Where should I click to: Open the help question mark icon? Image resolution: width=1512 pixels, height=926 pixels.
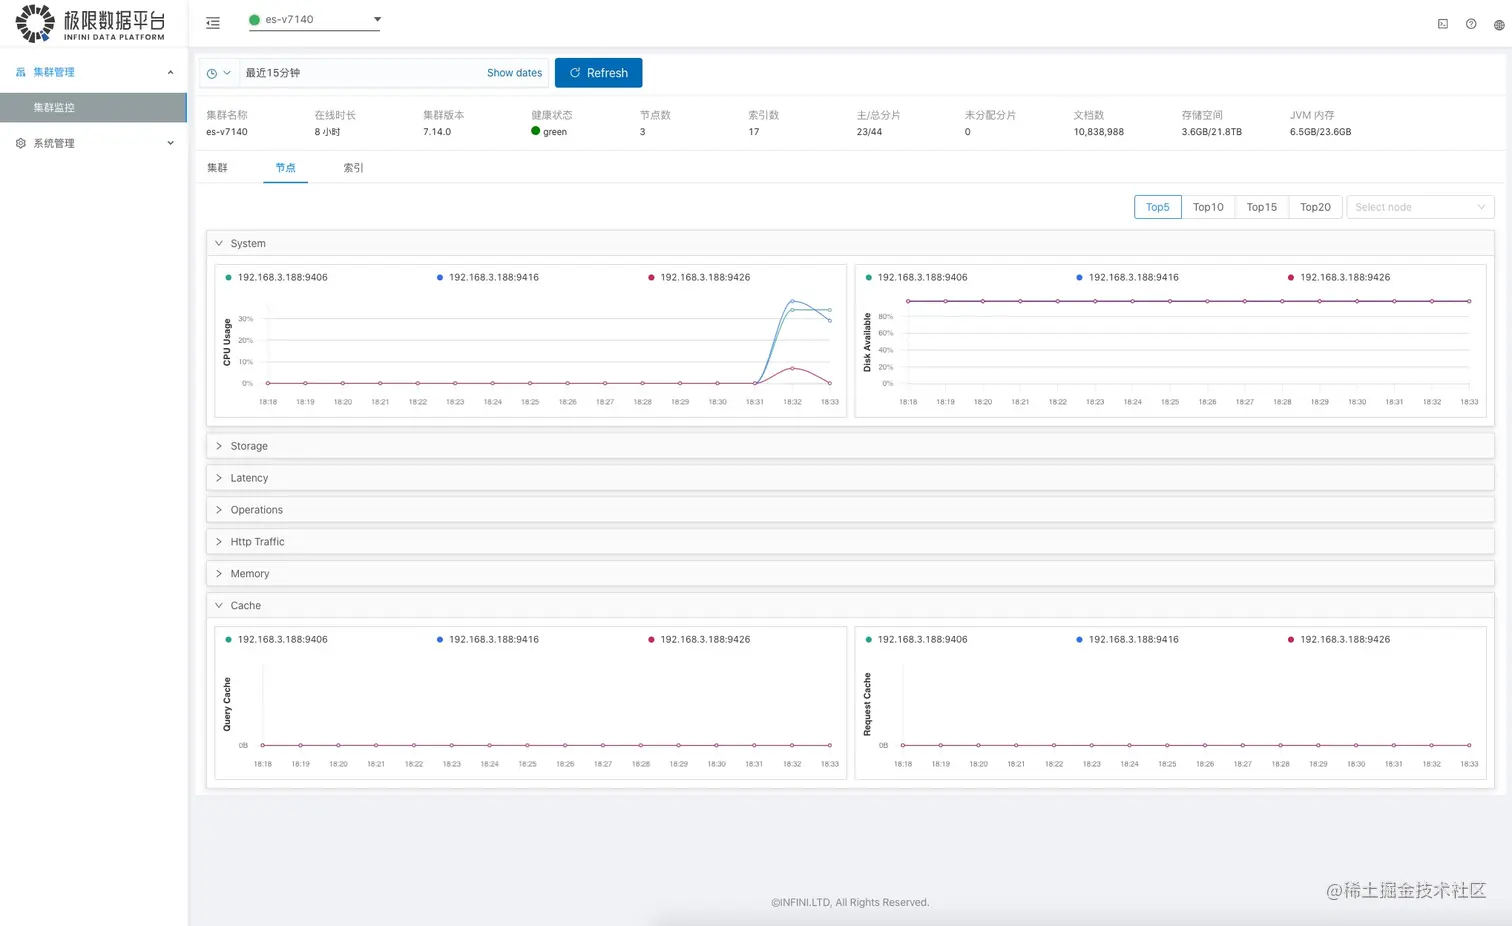pyautogui.click(x=1471, y=24)
